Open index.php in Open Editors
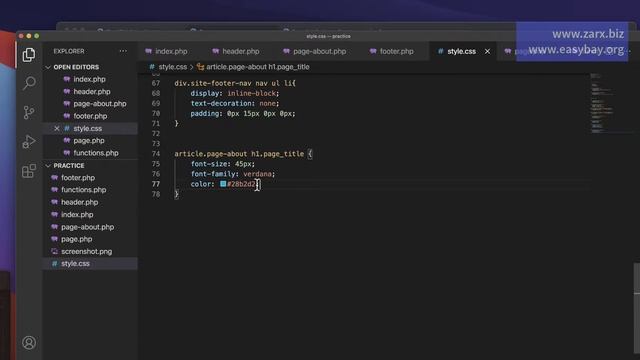Screen dimensions: 640x360 point(89,79)
